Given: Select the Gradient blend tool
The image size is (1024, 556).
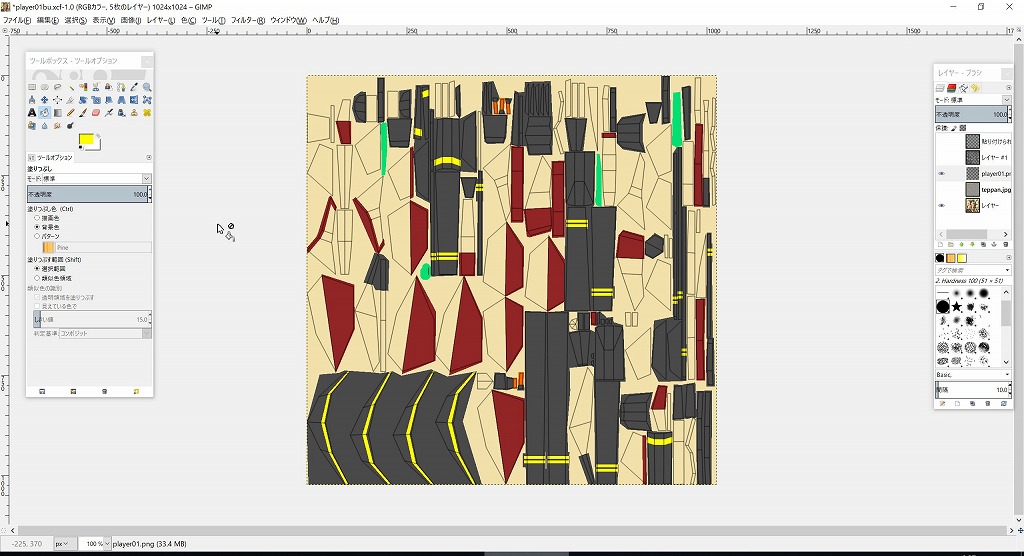Looking at the screenshot, I should coord(57,112).
